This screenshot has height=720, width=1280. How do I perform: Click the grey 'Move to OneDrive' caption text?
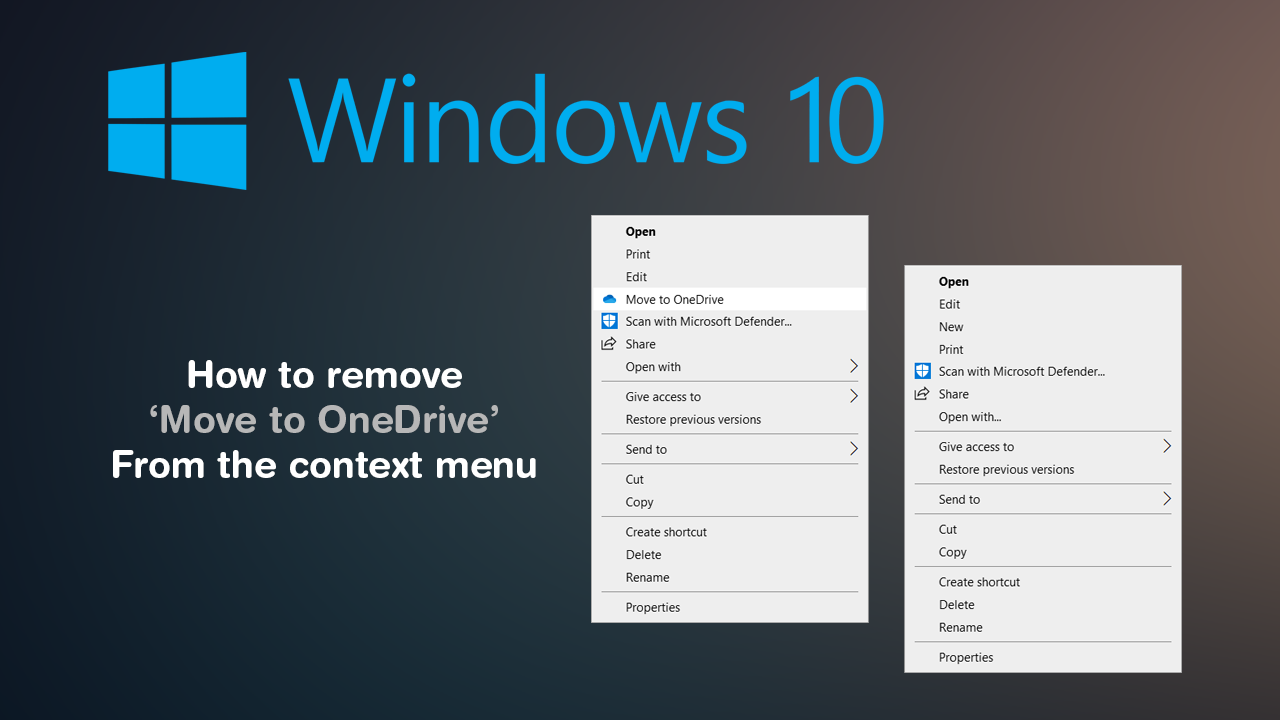tap(325, 420)
